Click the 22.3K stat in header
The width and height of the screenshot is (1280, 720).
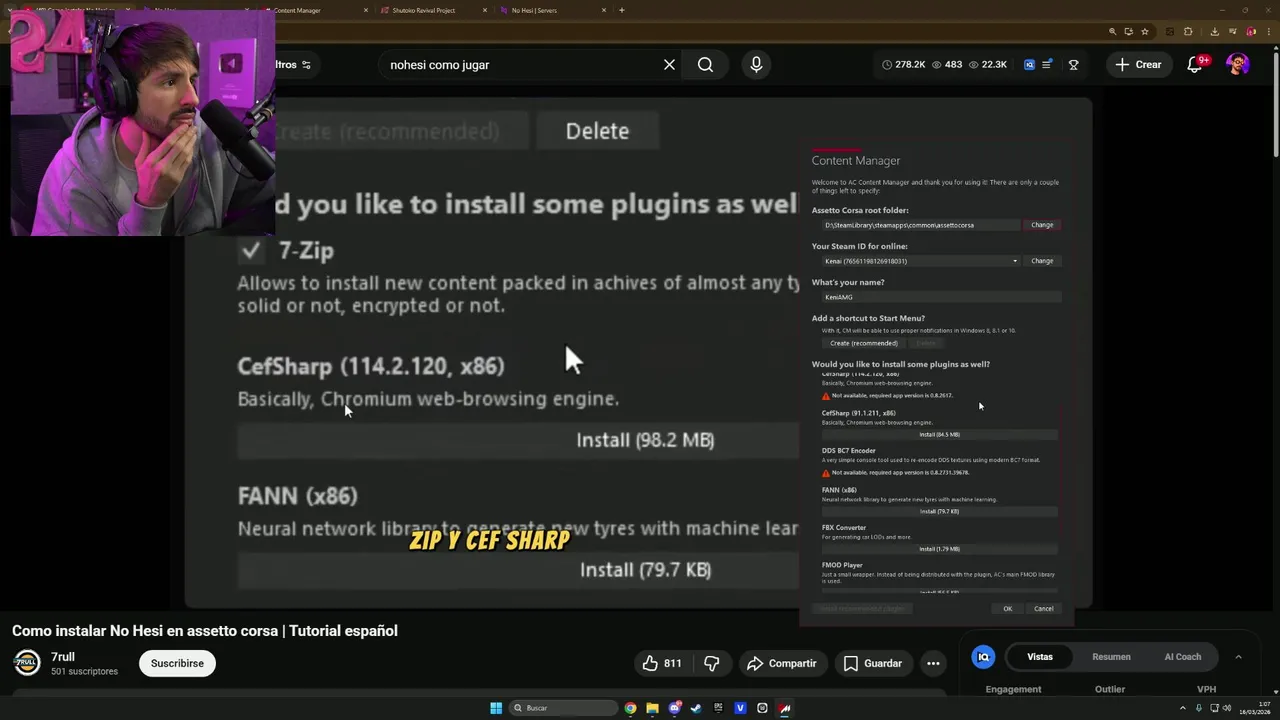pyautogui.click(x=987, y=64)
